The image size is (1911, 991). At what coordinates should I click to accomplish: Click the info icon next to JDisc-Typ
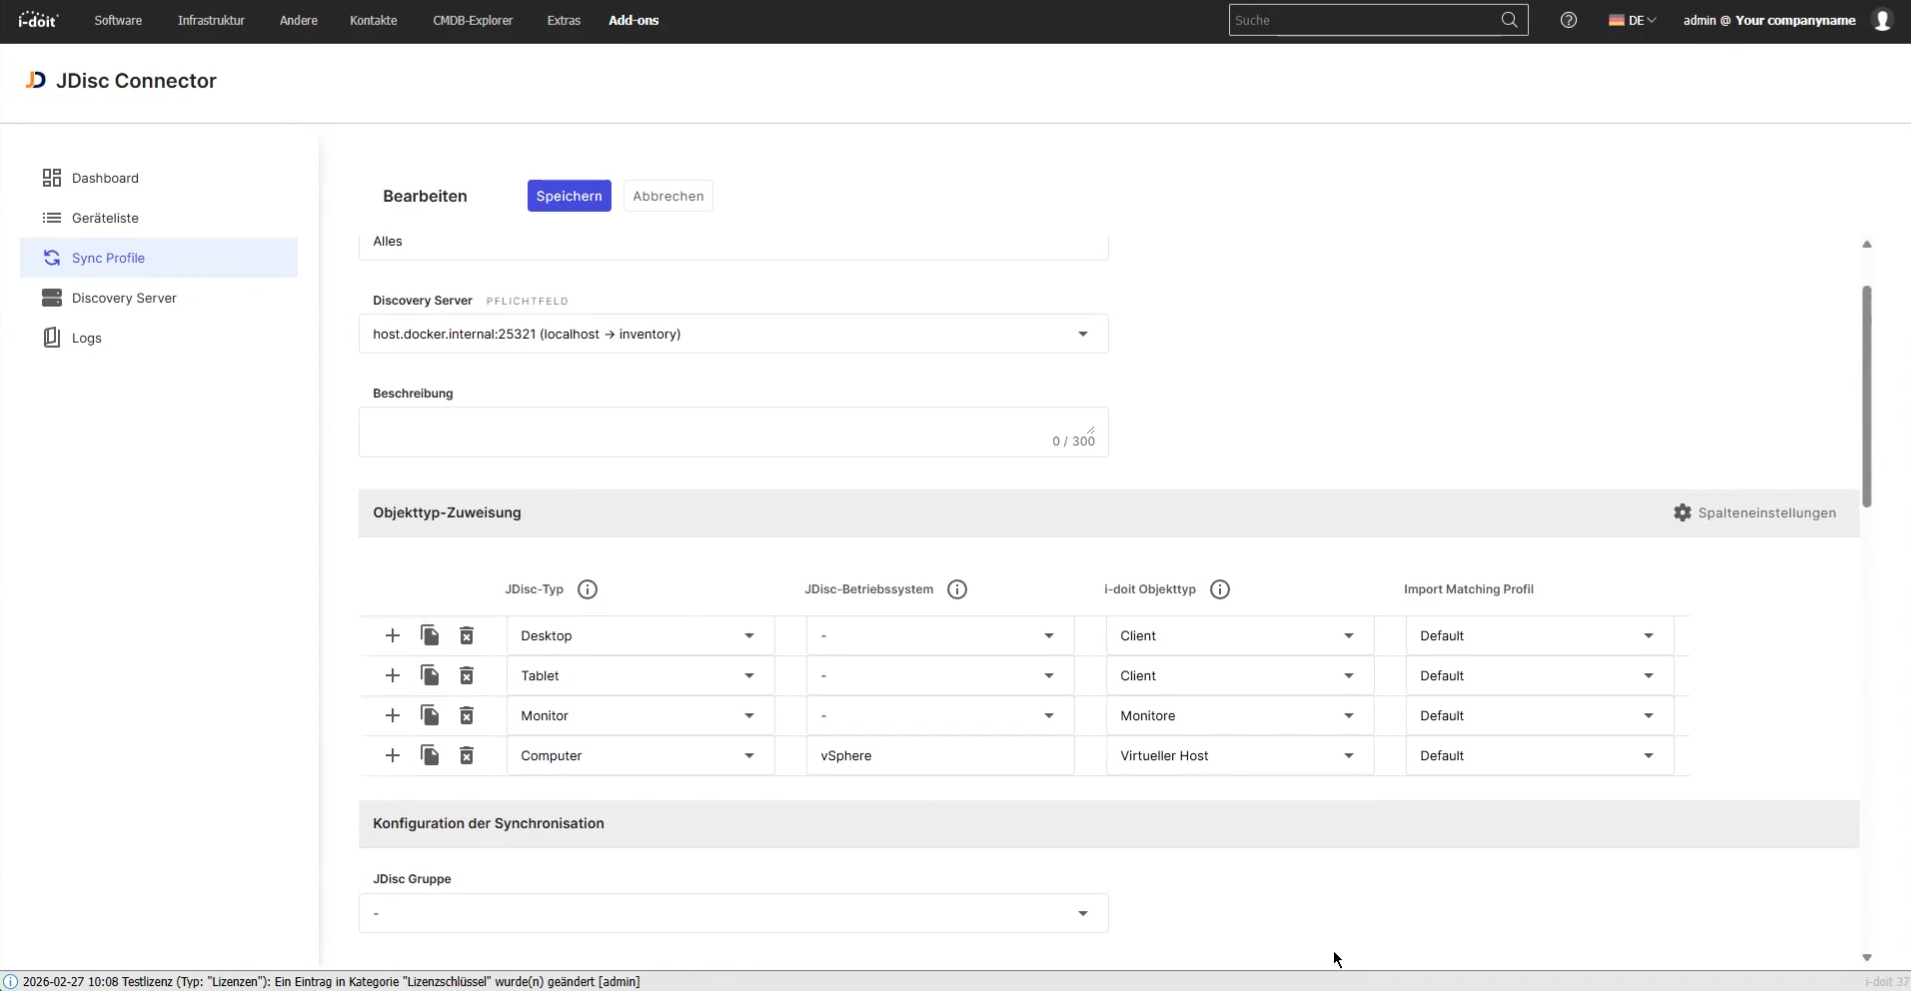coord(586,589)
